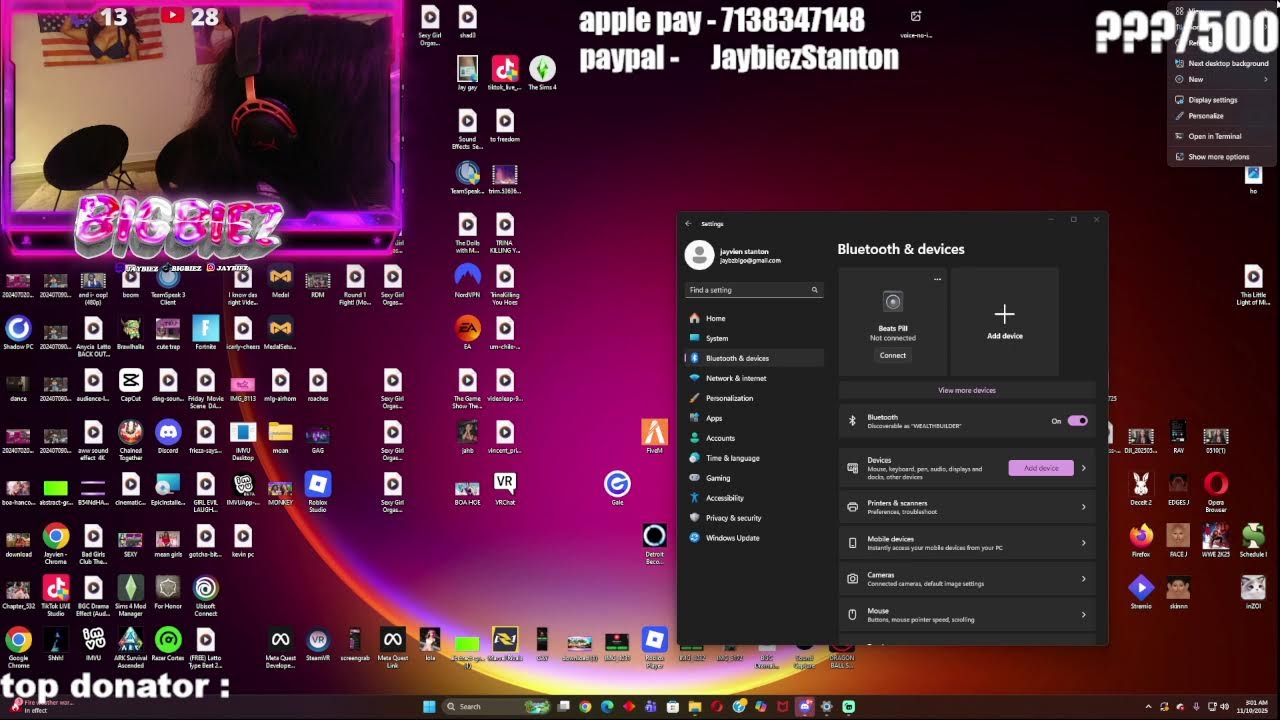Select Open in Terminal from context menu
Viewport: 1280px width, 720px height.
pyautogui.click(x=1214, y=136)
